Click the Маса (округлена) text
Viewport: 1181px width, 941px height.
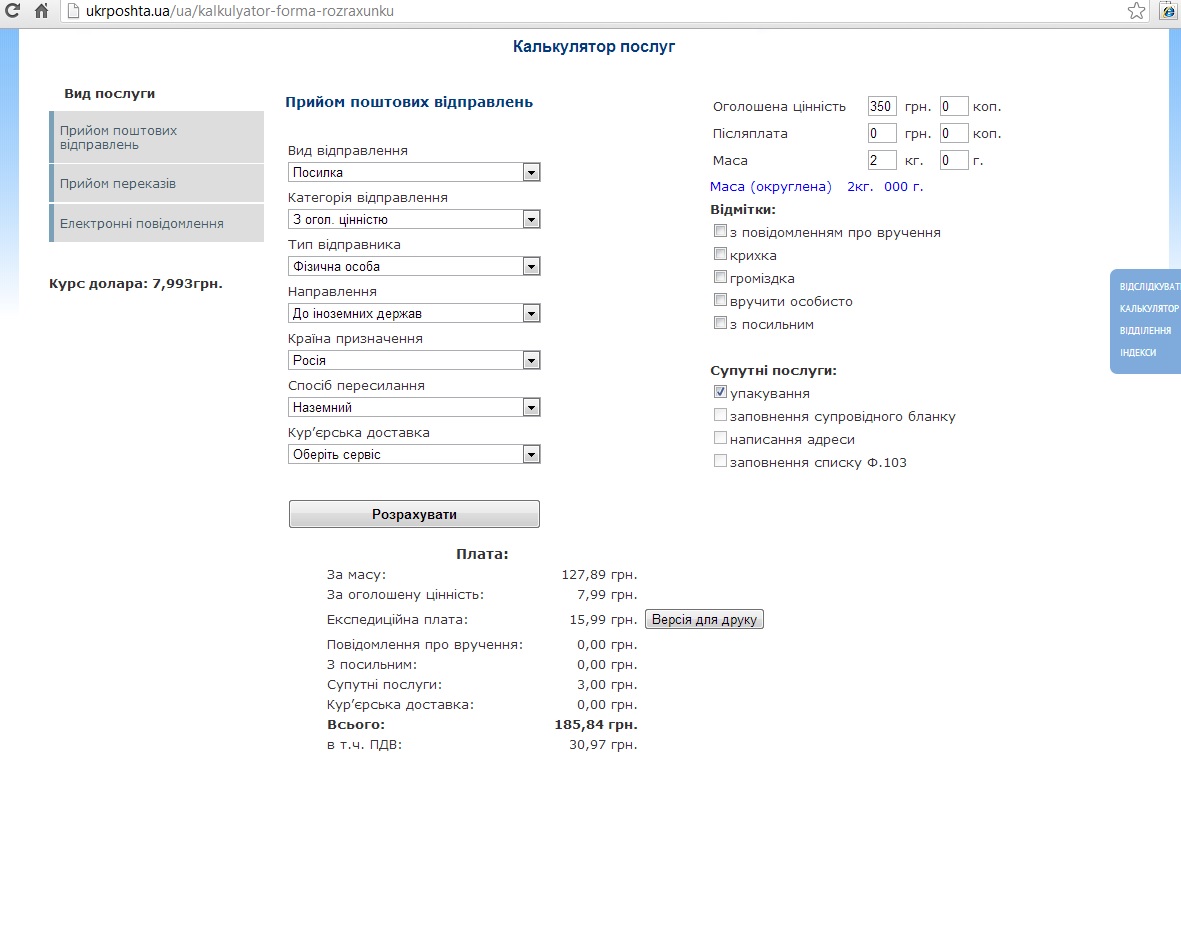[x=771, y=187]
